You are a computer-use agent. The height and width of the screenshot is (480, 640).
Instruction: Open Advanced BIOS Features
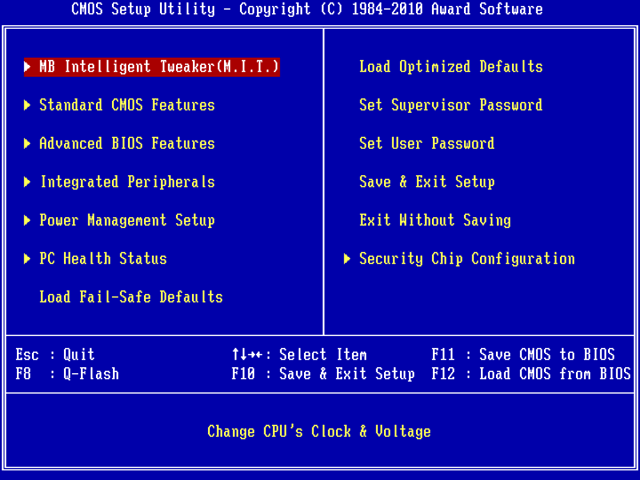pyautogui.click(x=127, y=144)
